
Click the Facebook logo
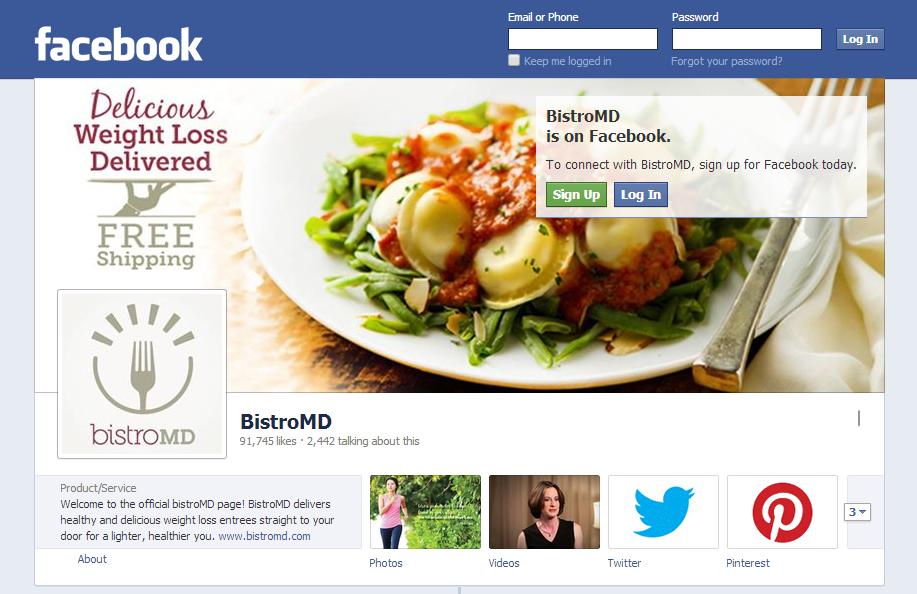tap(119, 44)
